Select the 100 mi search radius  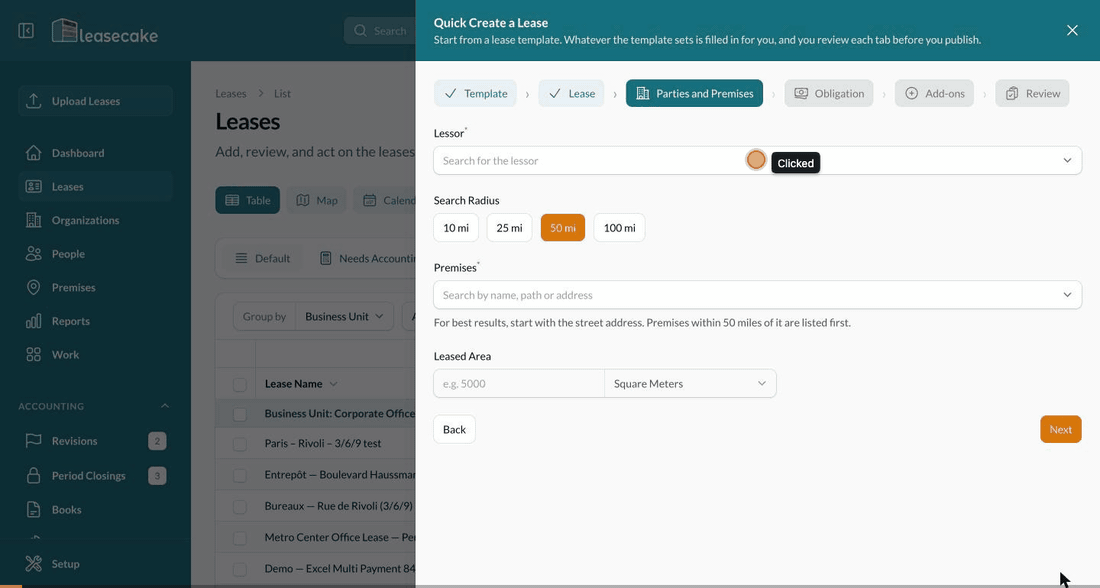click(x=619, y=227)
